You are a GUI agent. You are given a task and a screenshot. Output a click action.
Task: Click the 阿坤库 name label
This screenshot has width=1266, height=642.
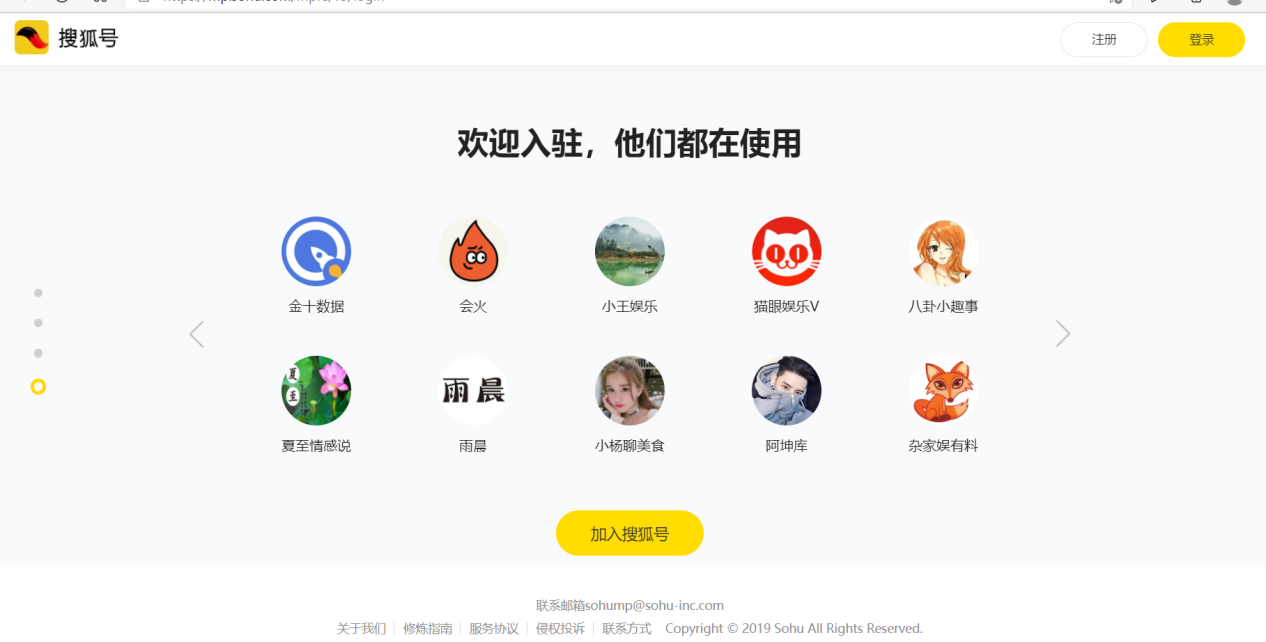point(787,446)
